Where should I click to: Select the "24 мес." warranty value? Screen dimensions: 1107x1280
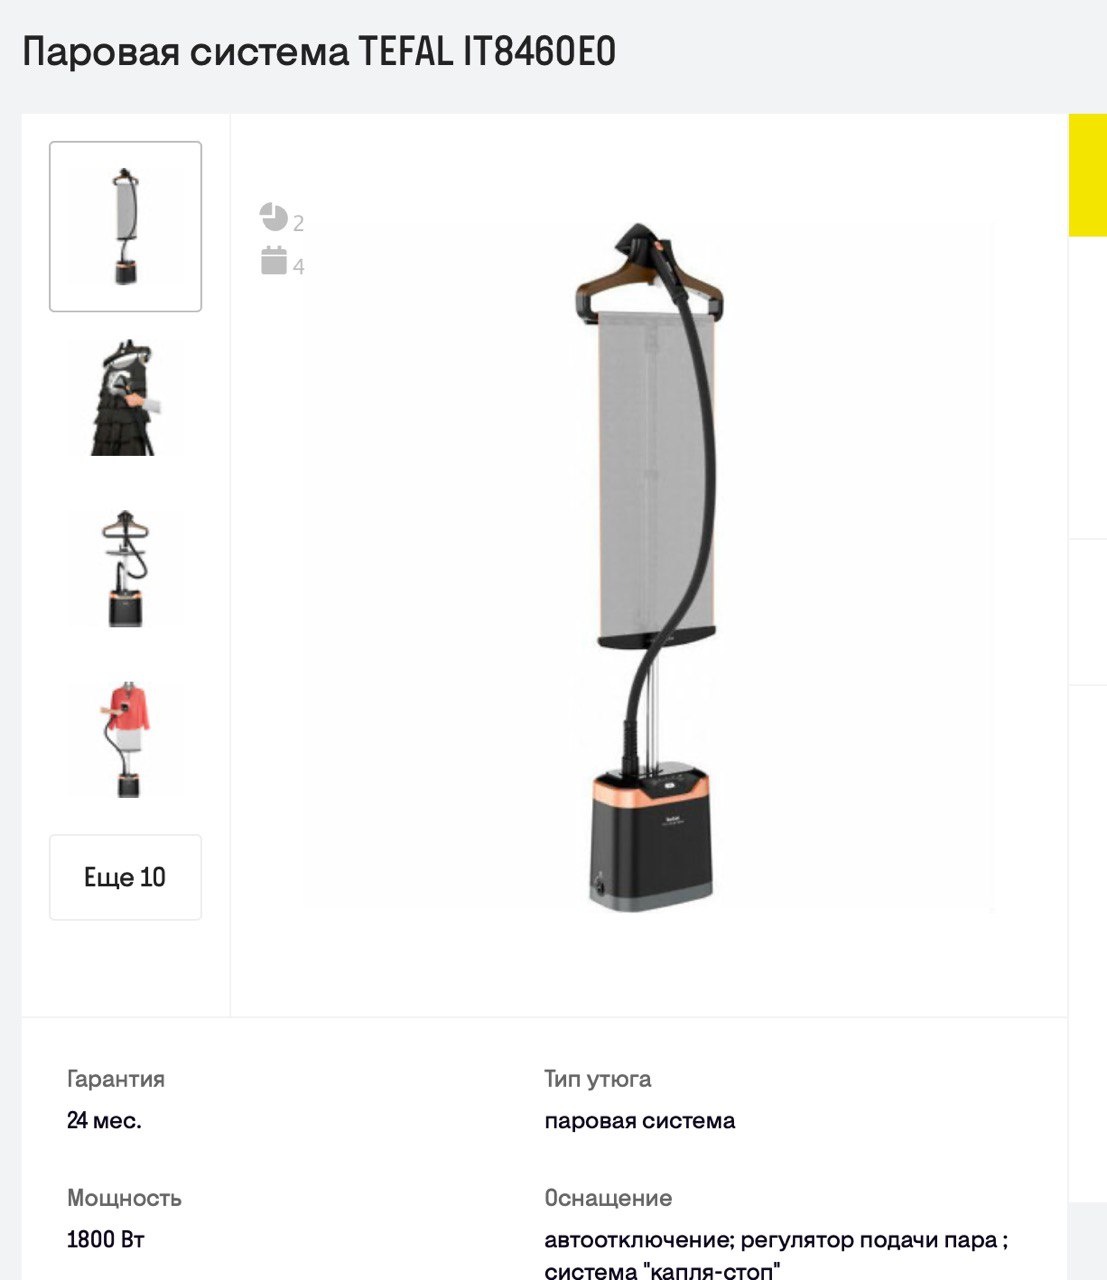[104, 1121]
